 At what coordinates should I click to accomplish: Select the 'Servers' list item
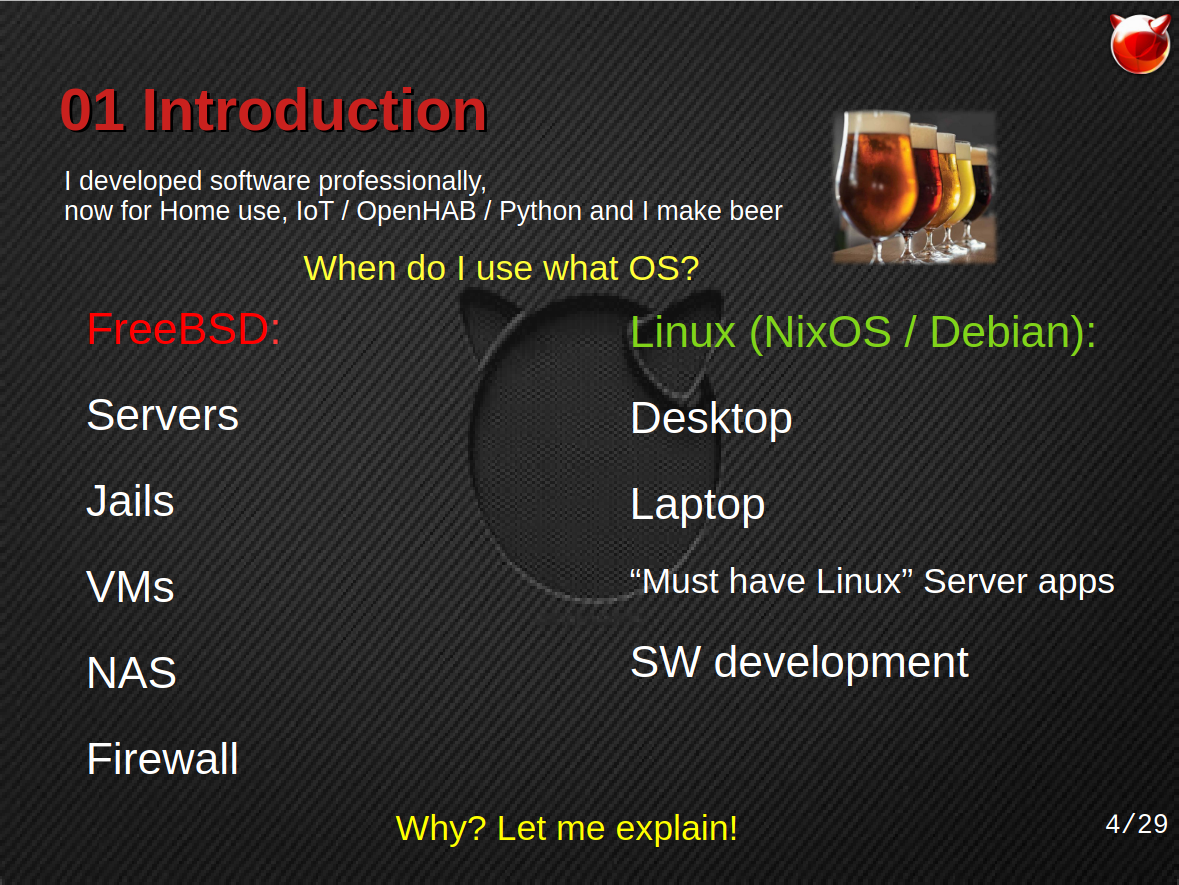coord(162,415)
